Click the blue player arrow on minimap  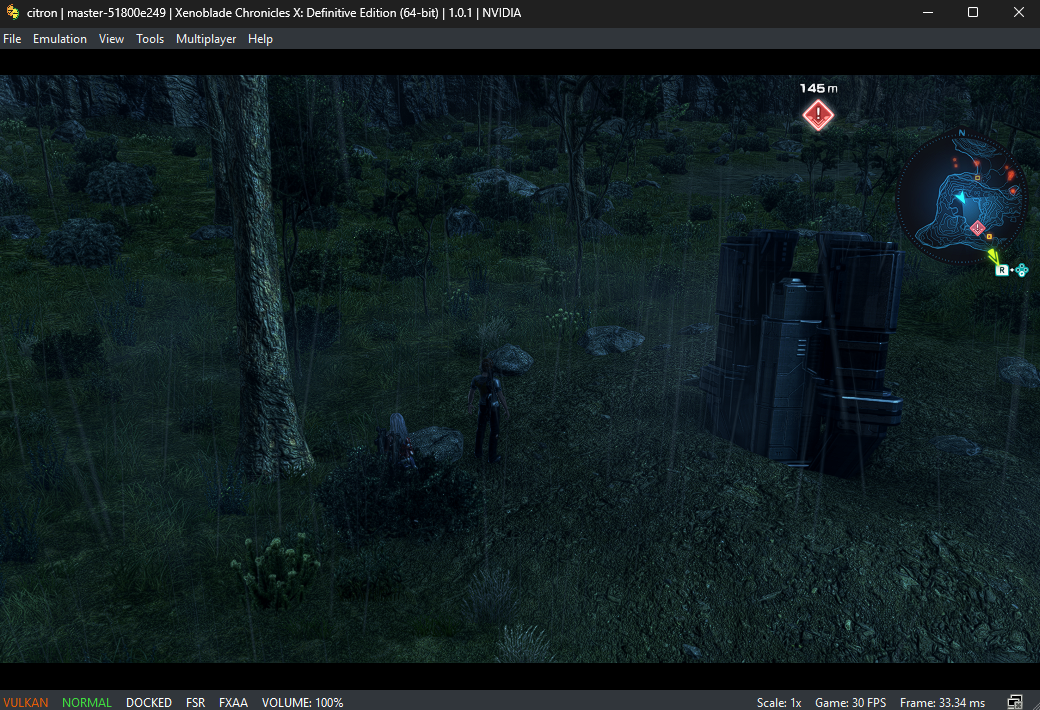click(x=961, y=196)
